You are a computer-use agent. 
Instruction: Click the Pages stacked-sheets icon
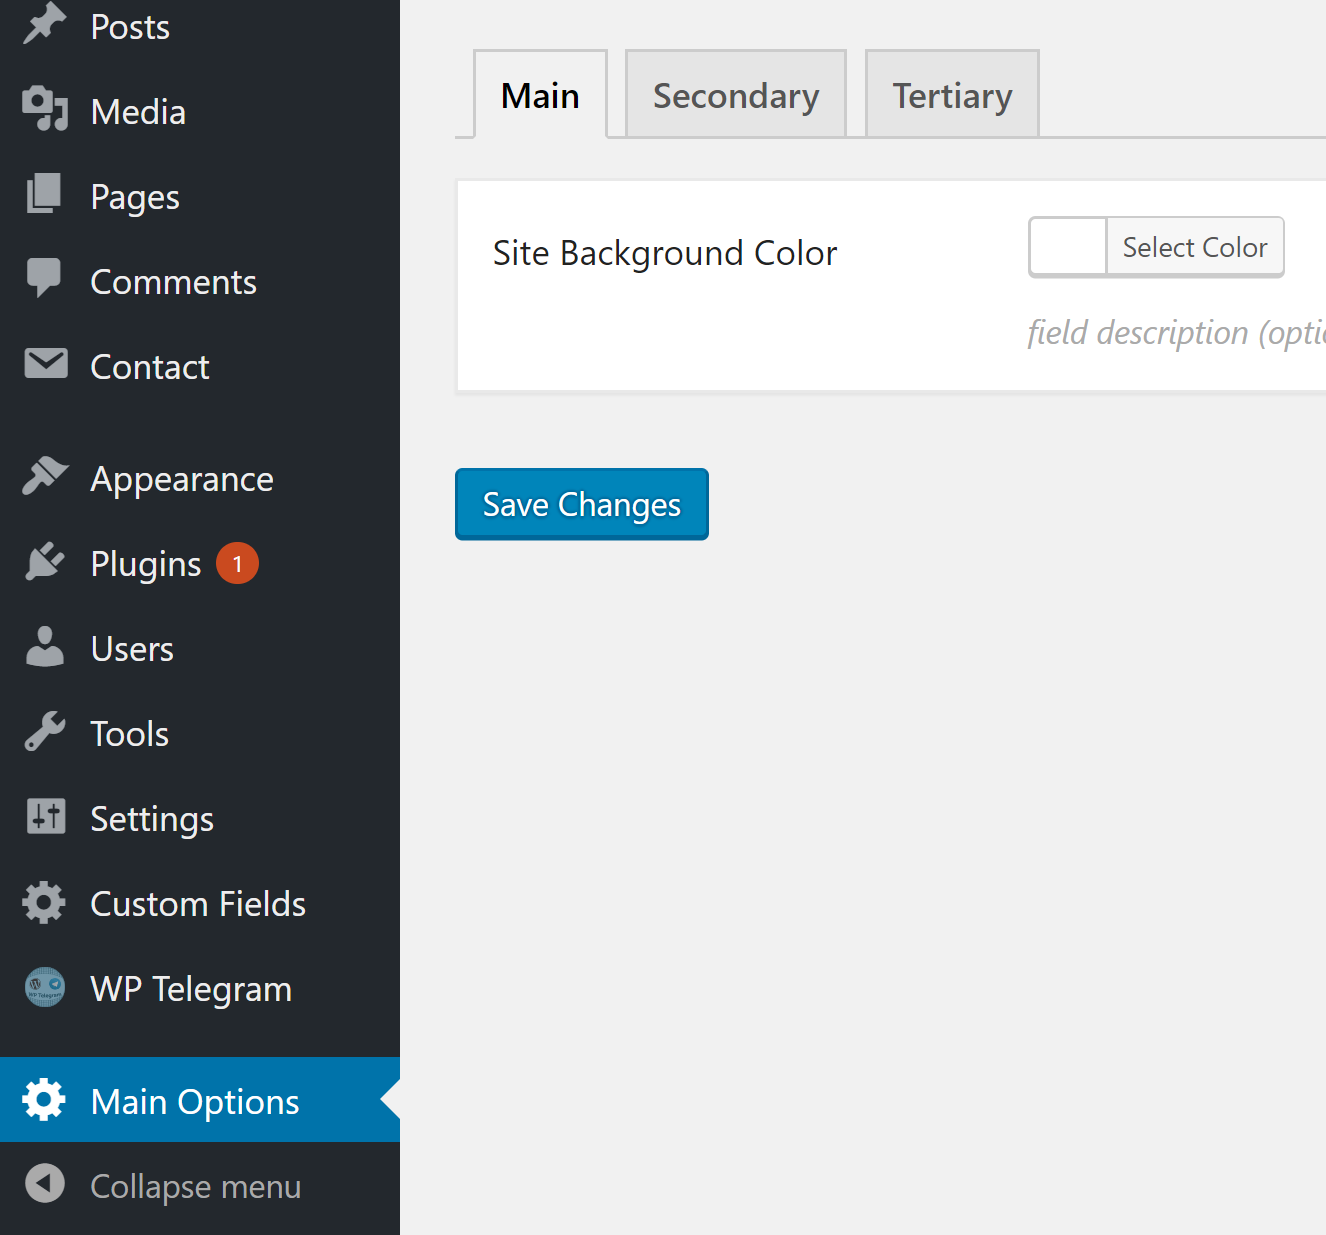click(x=44, y=194)
